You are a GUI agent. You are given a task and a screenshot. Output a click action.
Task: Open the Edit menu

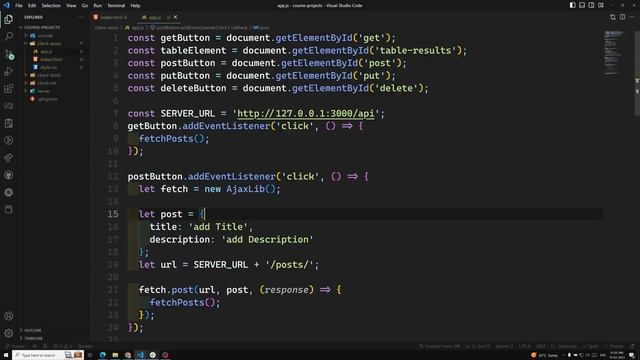click(32, 6)
